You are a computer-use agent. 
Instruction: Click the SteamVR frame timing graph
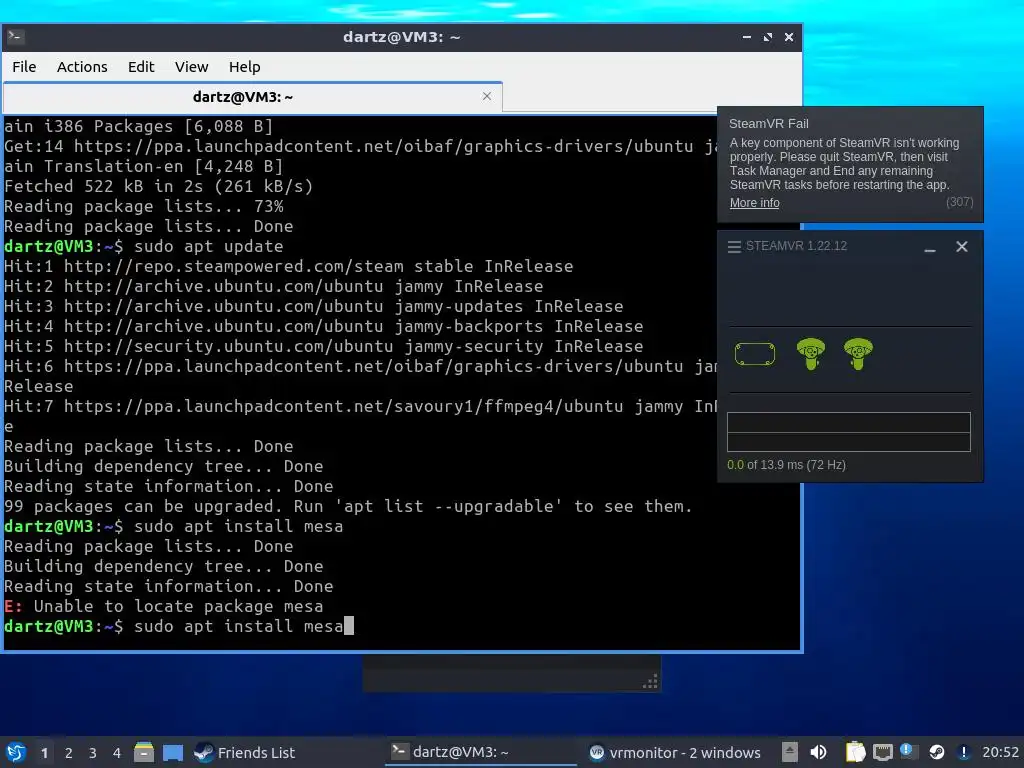pyautogui.click(x=849, y=432)
